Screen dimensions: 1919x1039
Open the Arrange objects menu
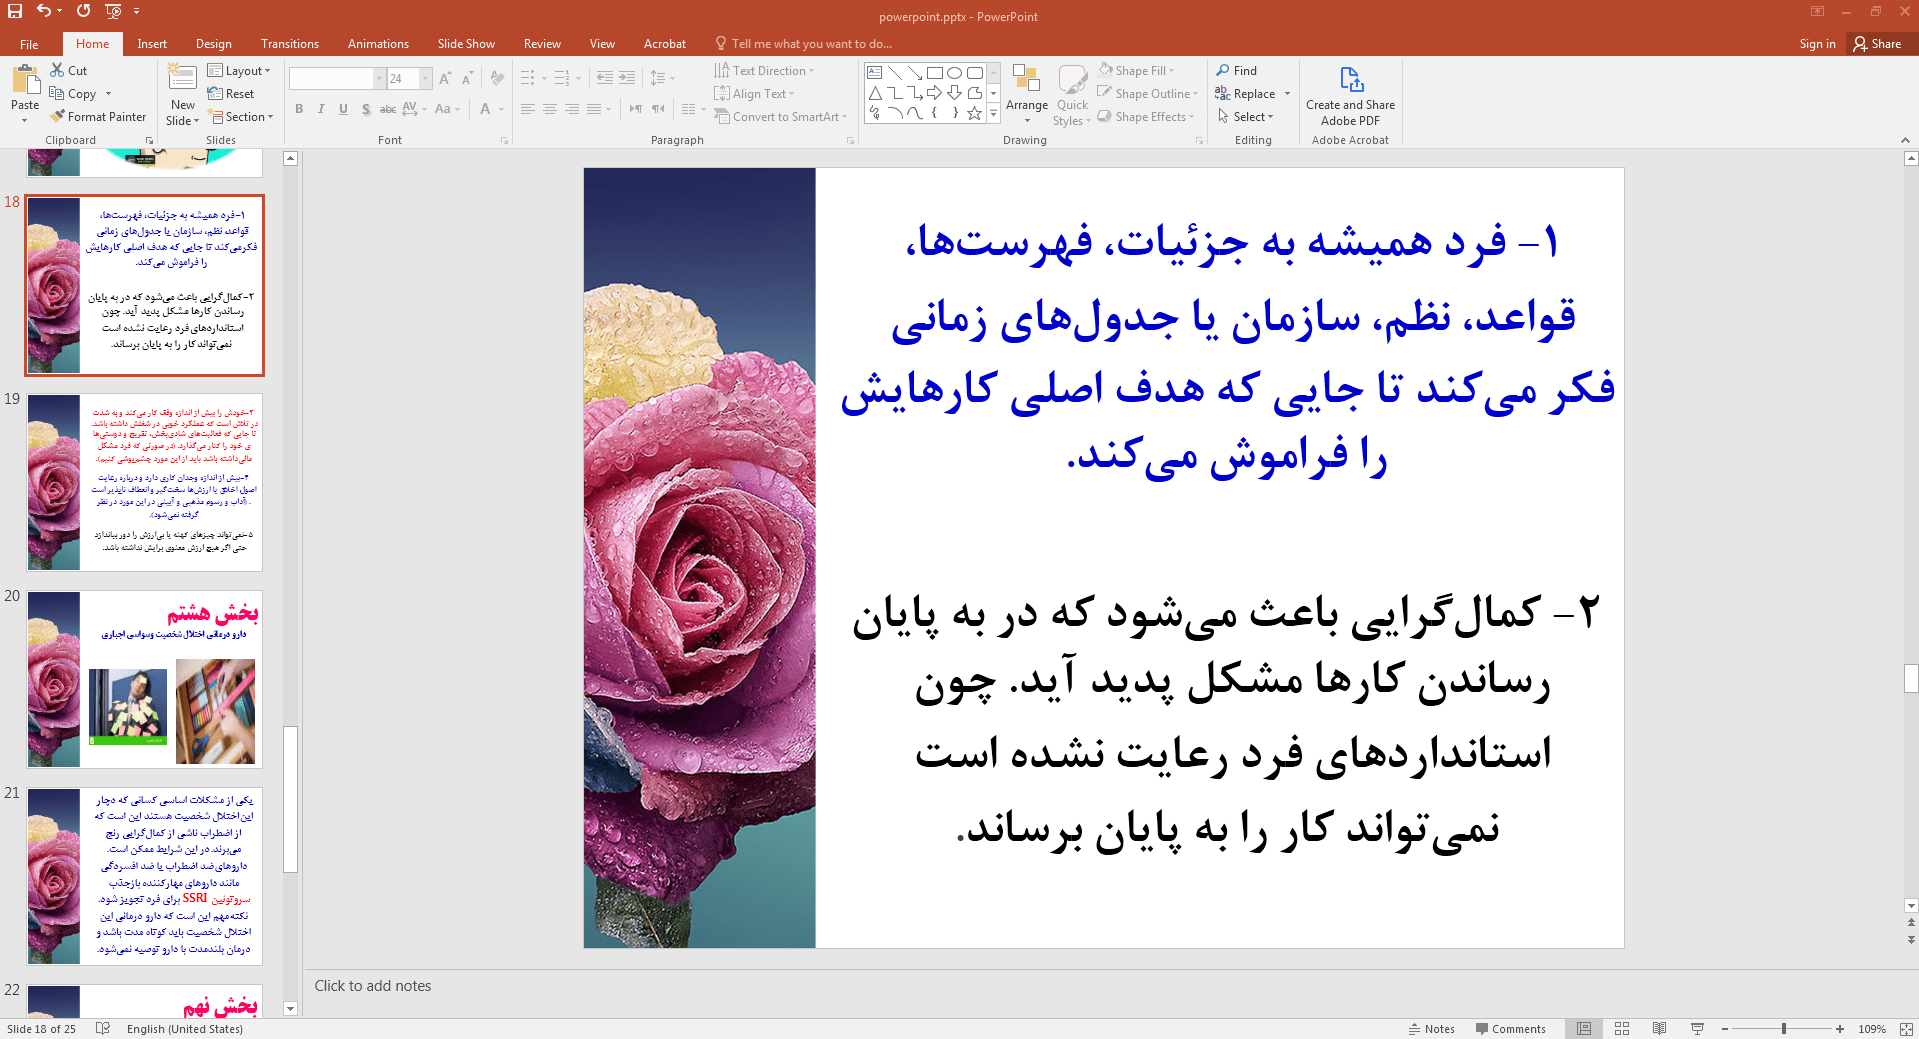(x=1027, y=94)
